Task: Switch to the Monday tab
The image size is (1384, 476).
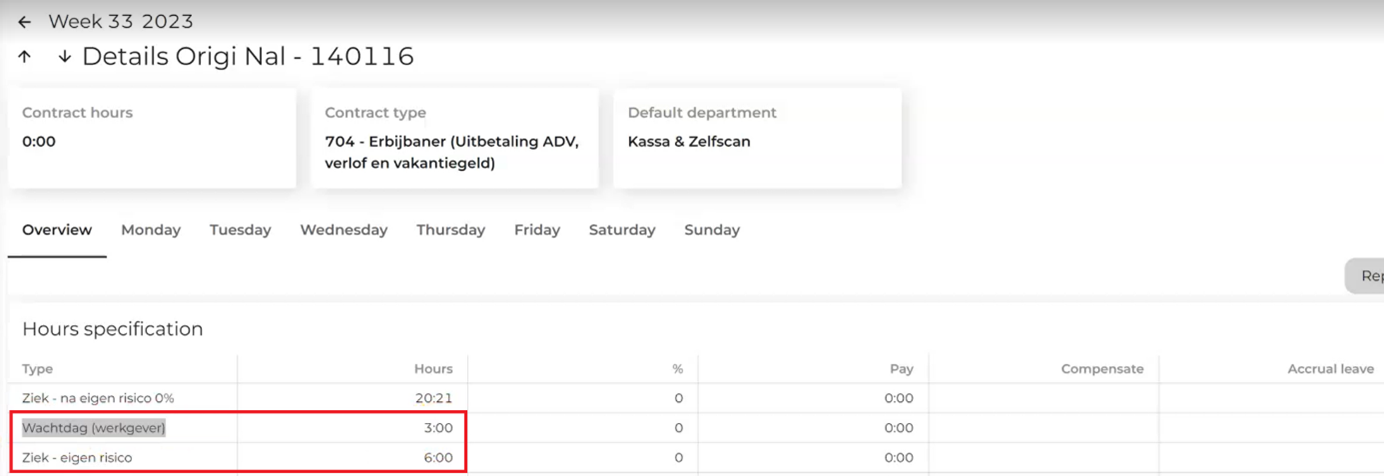Action: point(151,230)
